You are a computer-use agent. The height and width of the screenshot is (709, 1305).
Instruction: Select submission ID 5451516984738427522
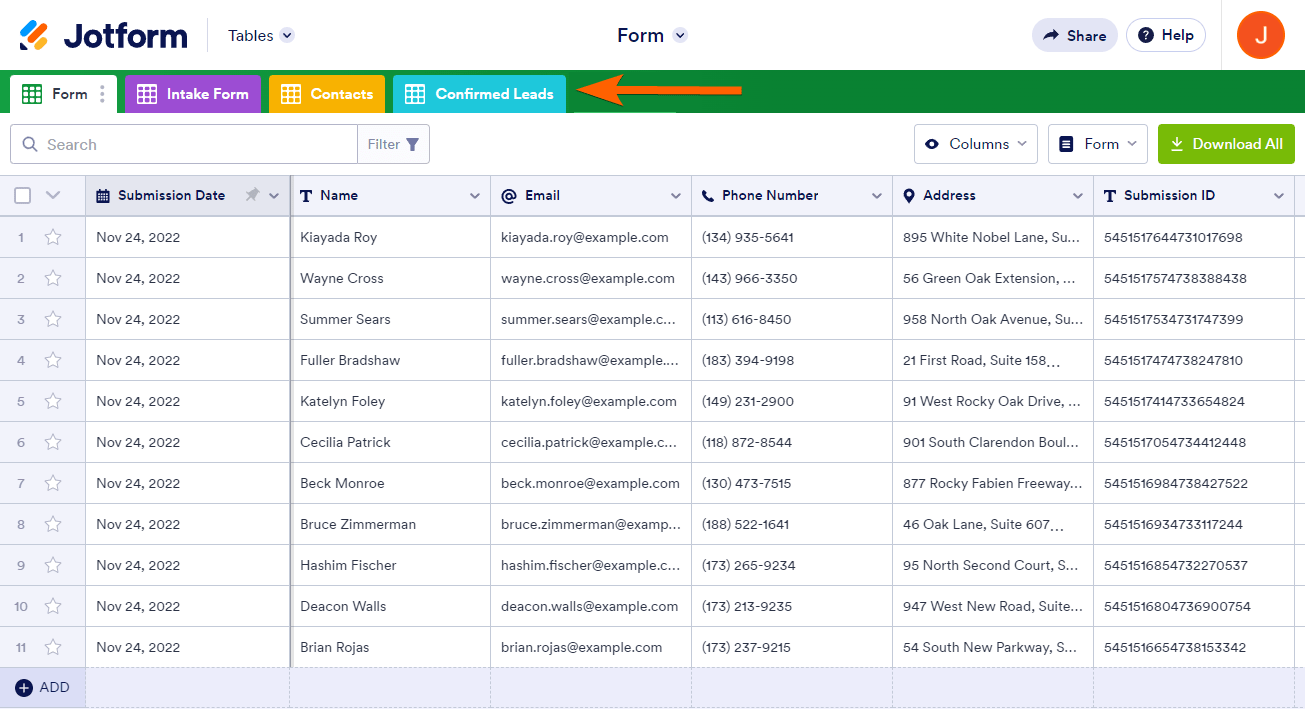(x=1194, y=483)
